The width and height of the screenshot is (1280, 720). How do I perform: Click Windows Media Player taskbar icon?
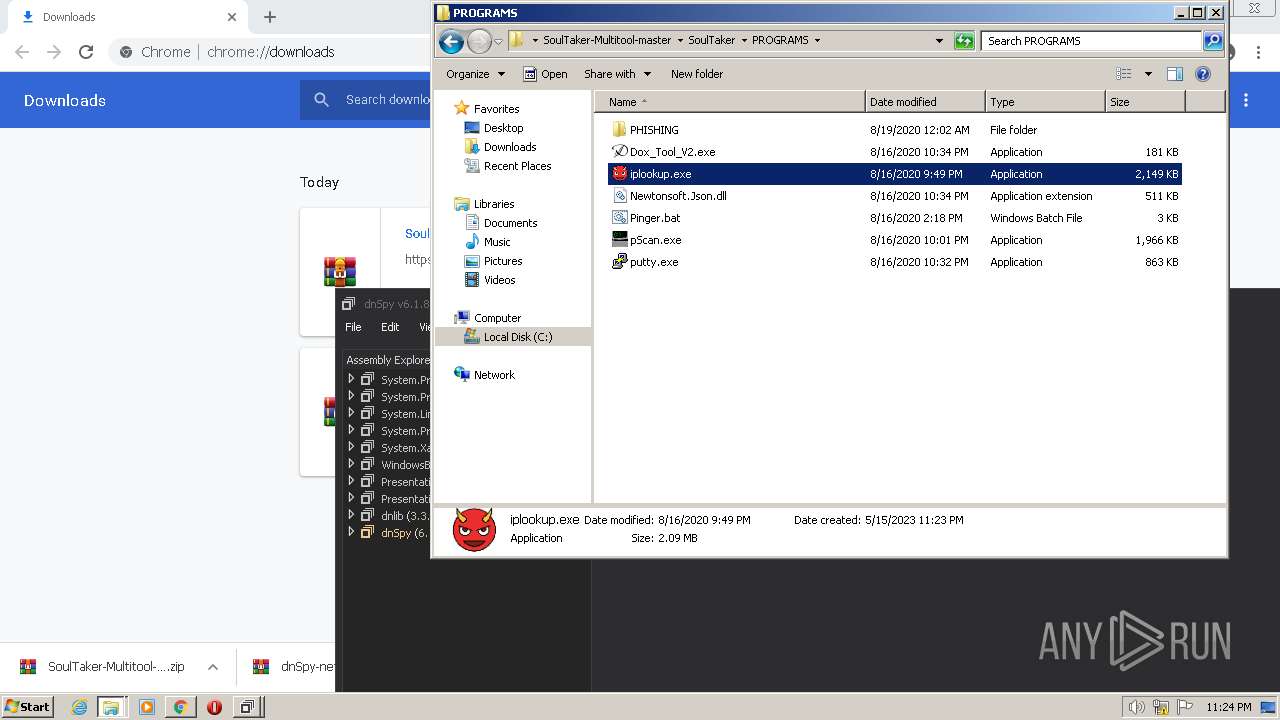point(147,707)
